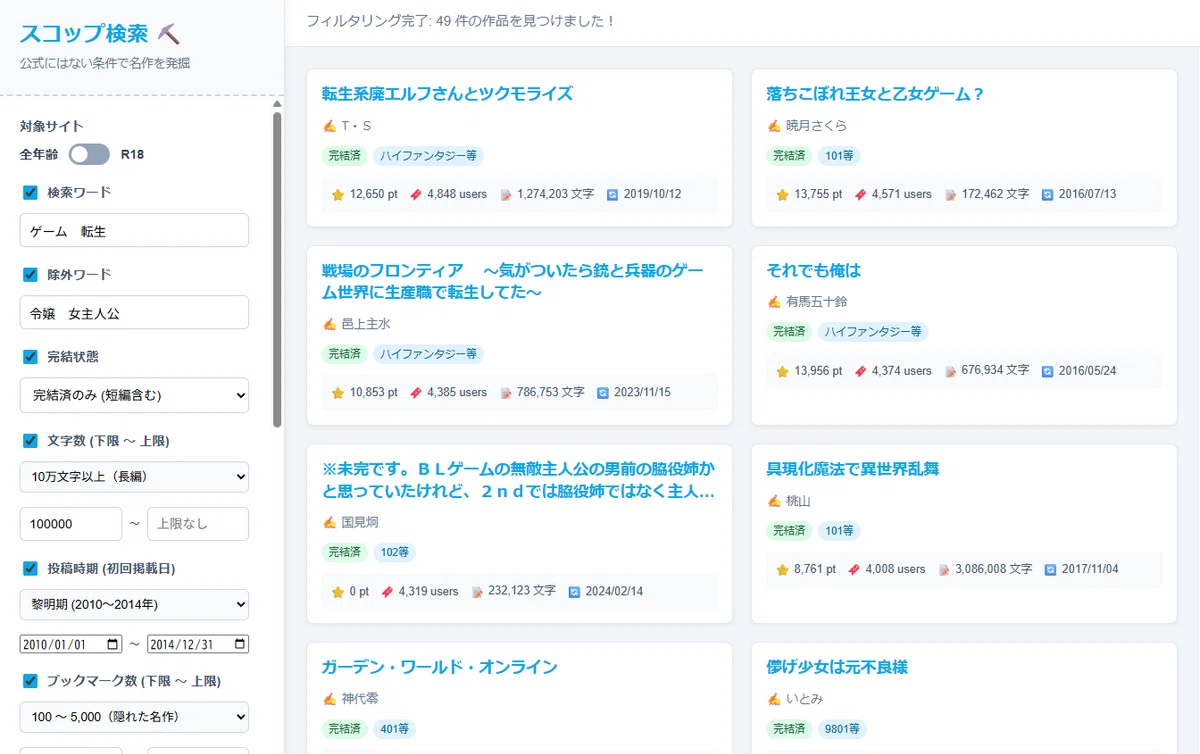Viewport: 1200px width, 754px height.
Task: Click the star points icon on 転生系廃エルフさんとツクモライズ card
Action: (x=338, y=194)
